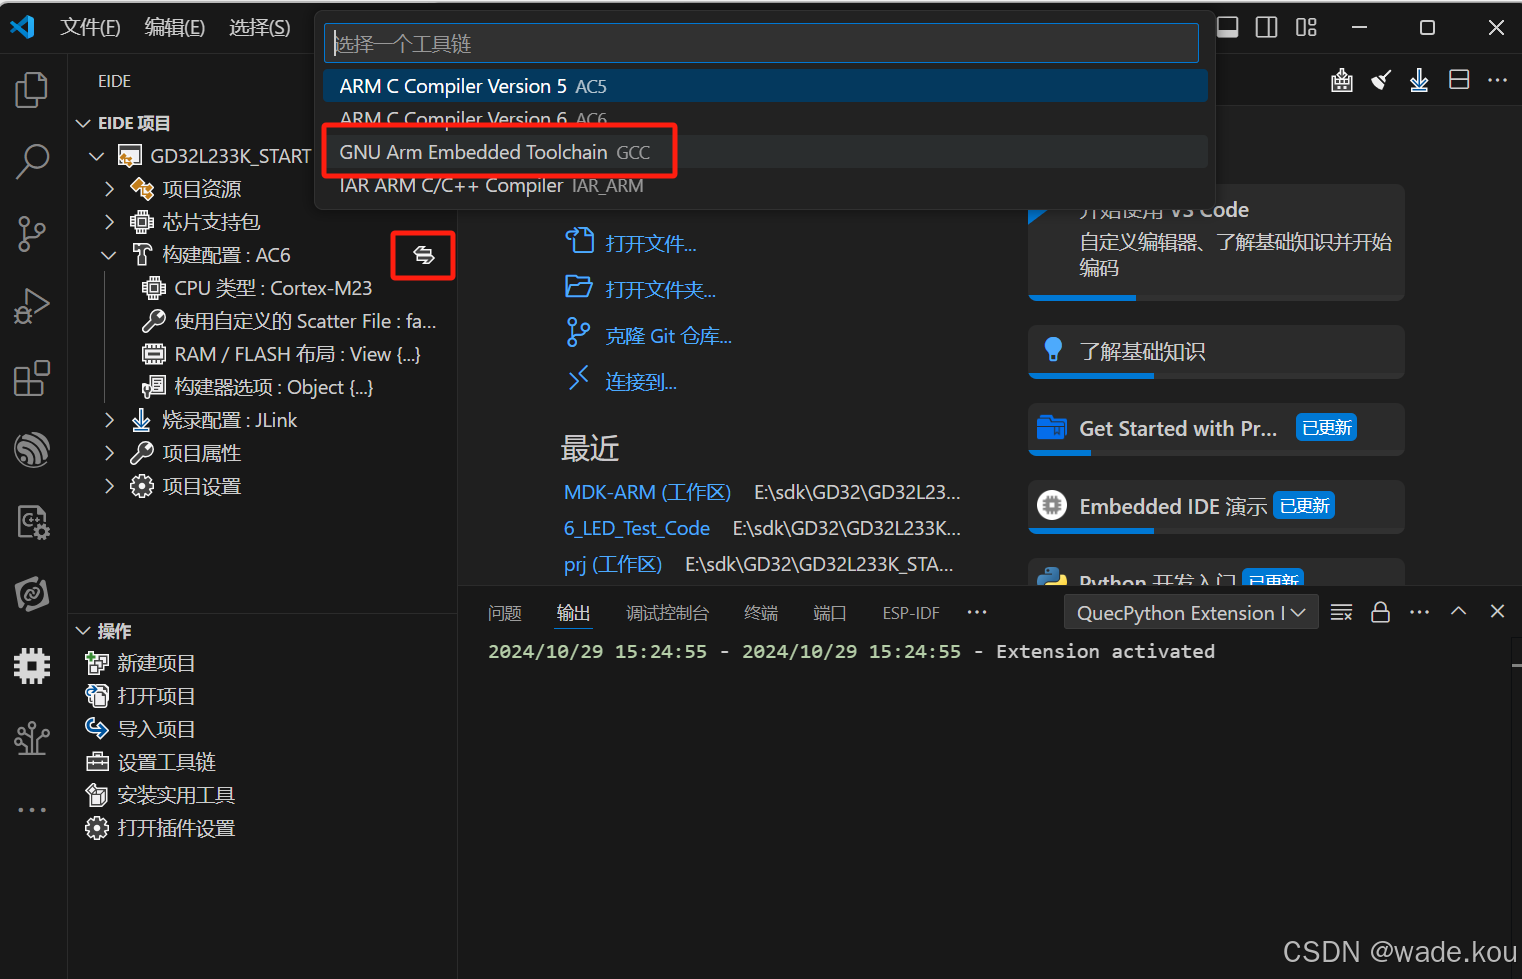Open the Search view in activity bar
The height and width of the screenshot is (979, 1522).
[x=32, y=161]
